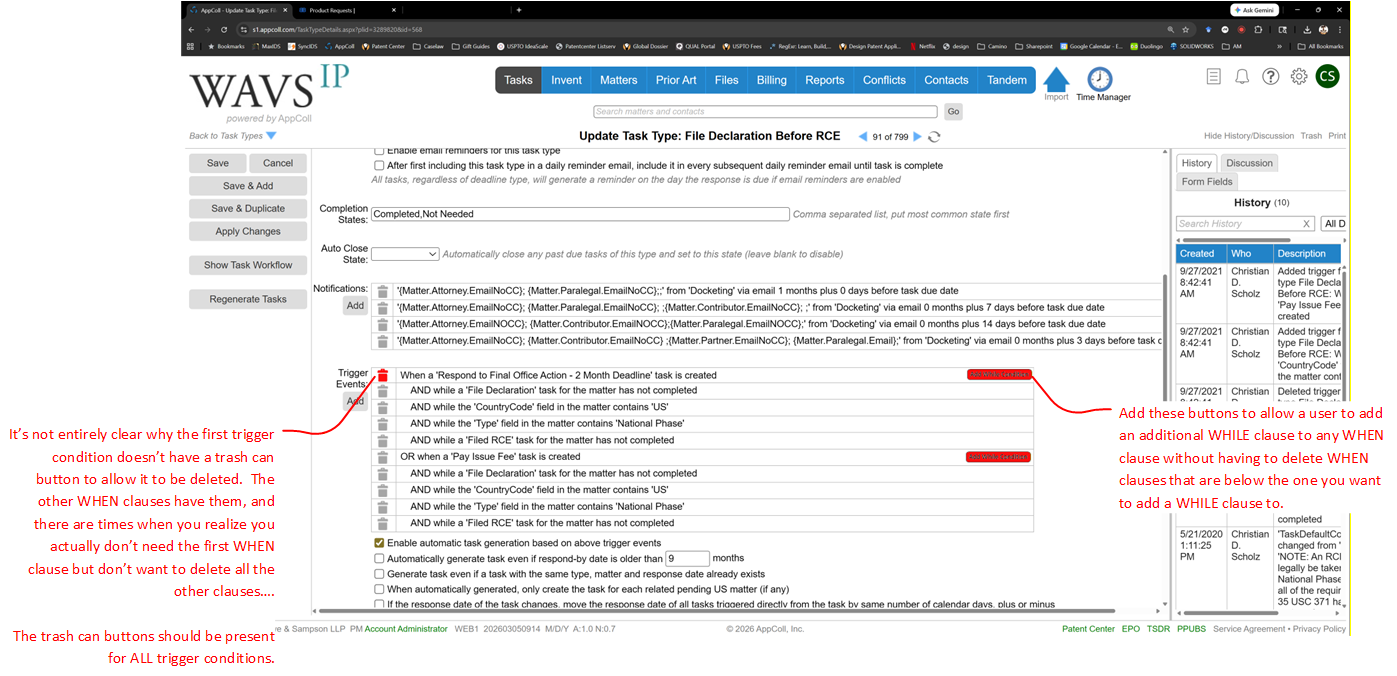Open the history filter dropdown beside search
Screen dimensions: 1397x676
coord(1334,224)
